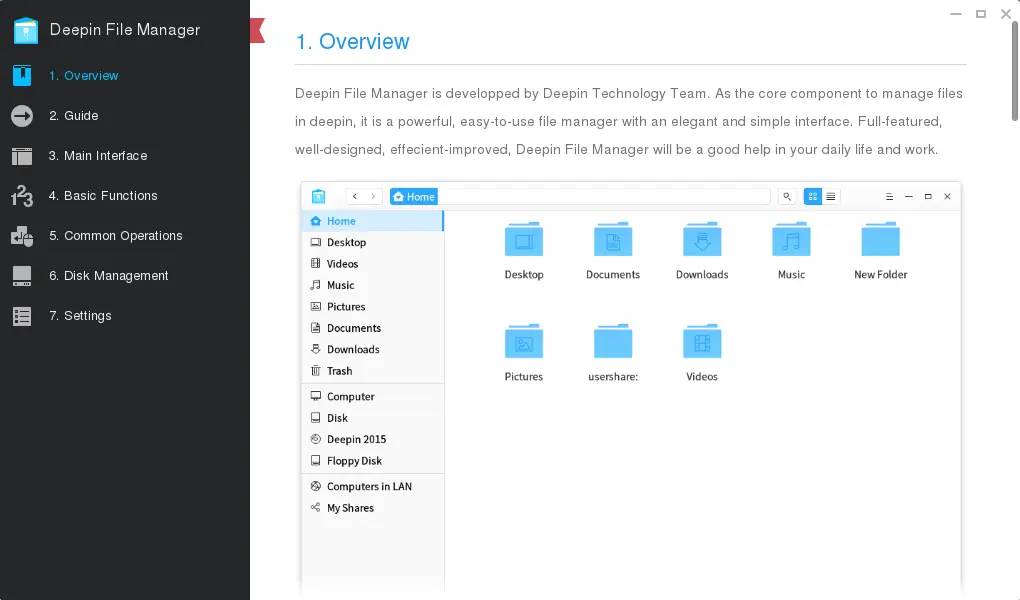Click the Documents folder icon
This screenshot has height=600, width=1020.
pos(613,239)
